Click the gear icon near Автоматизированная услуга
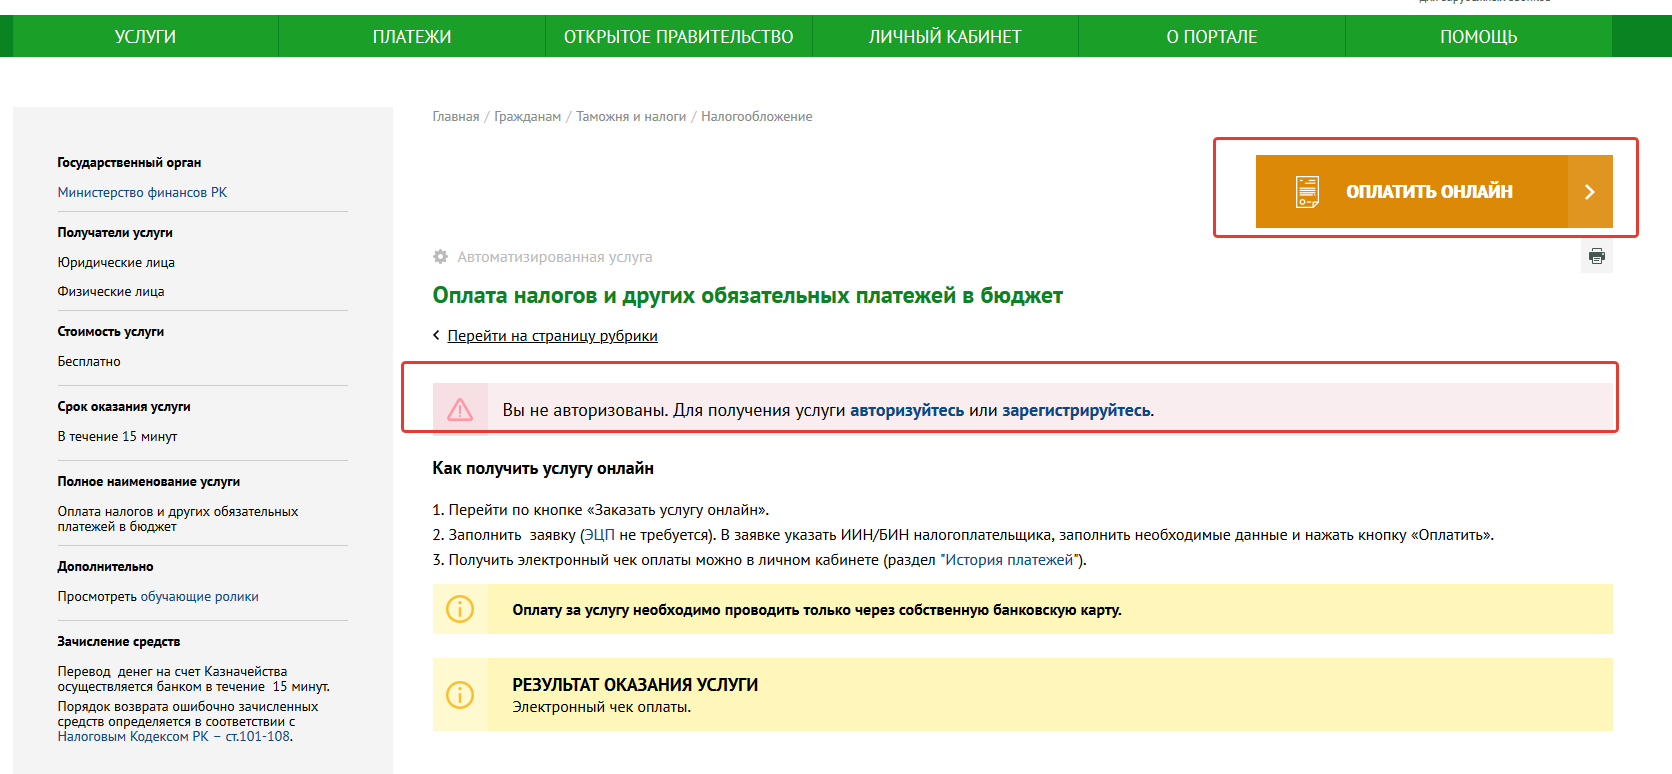This screenshot has height=774, width=1672. pos(440,257)
